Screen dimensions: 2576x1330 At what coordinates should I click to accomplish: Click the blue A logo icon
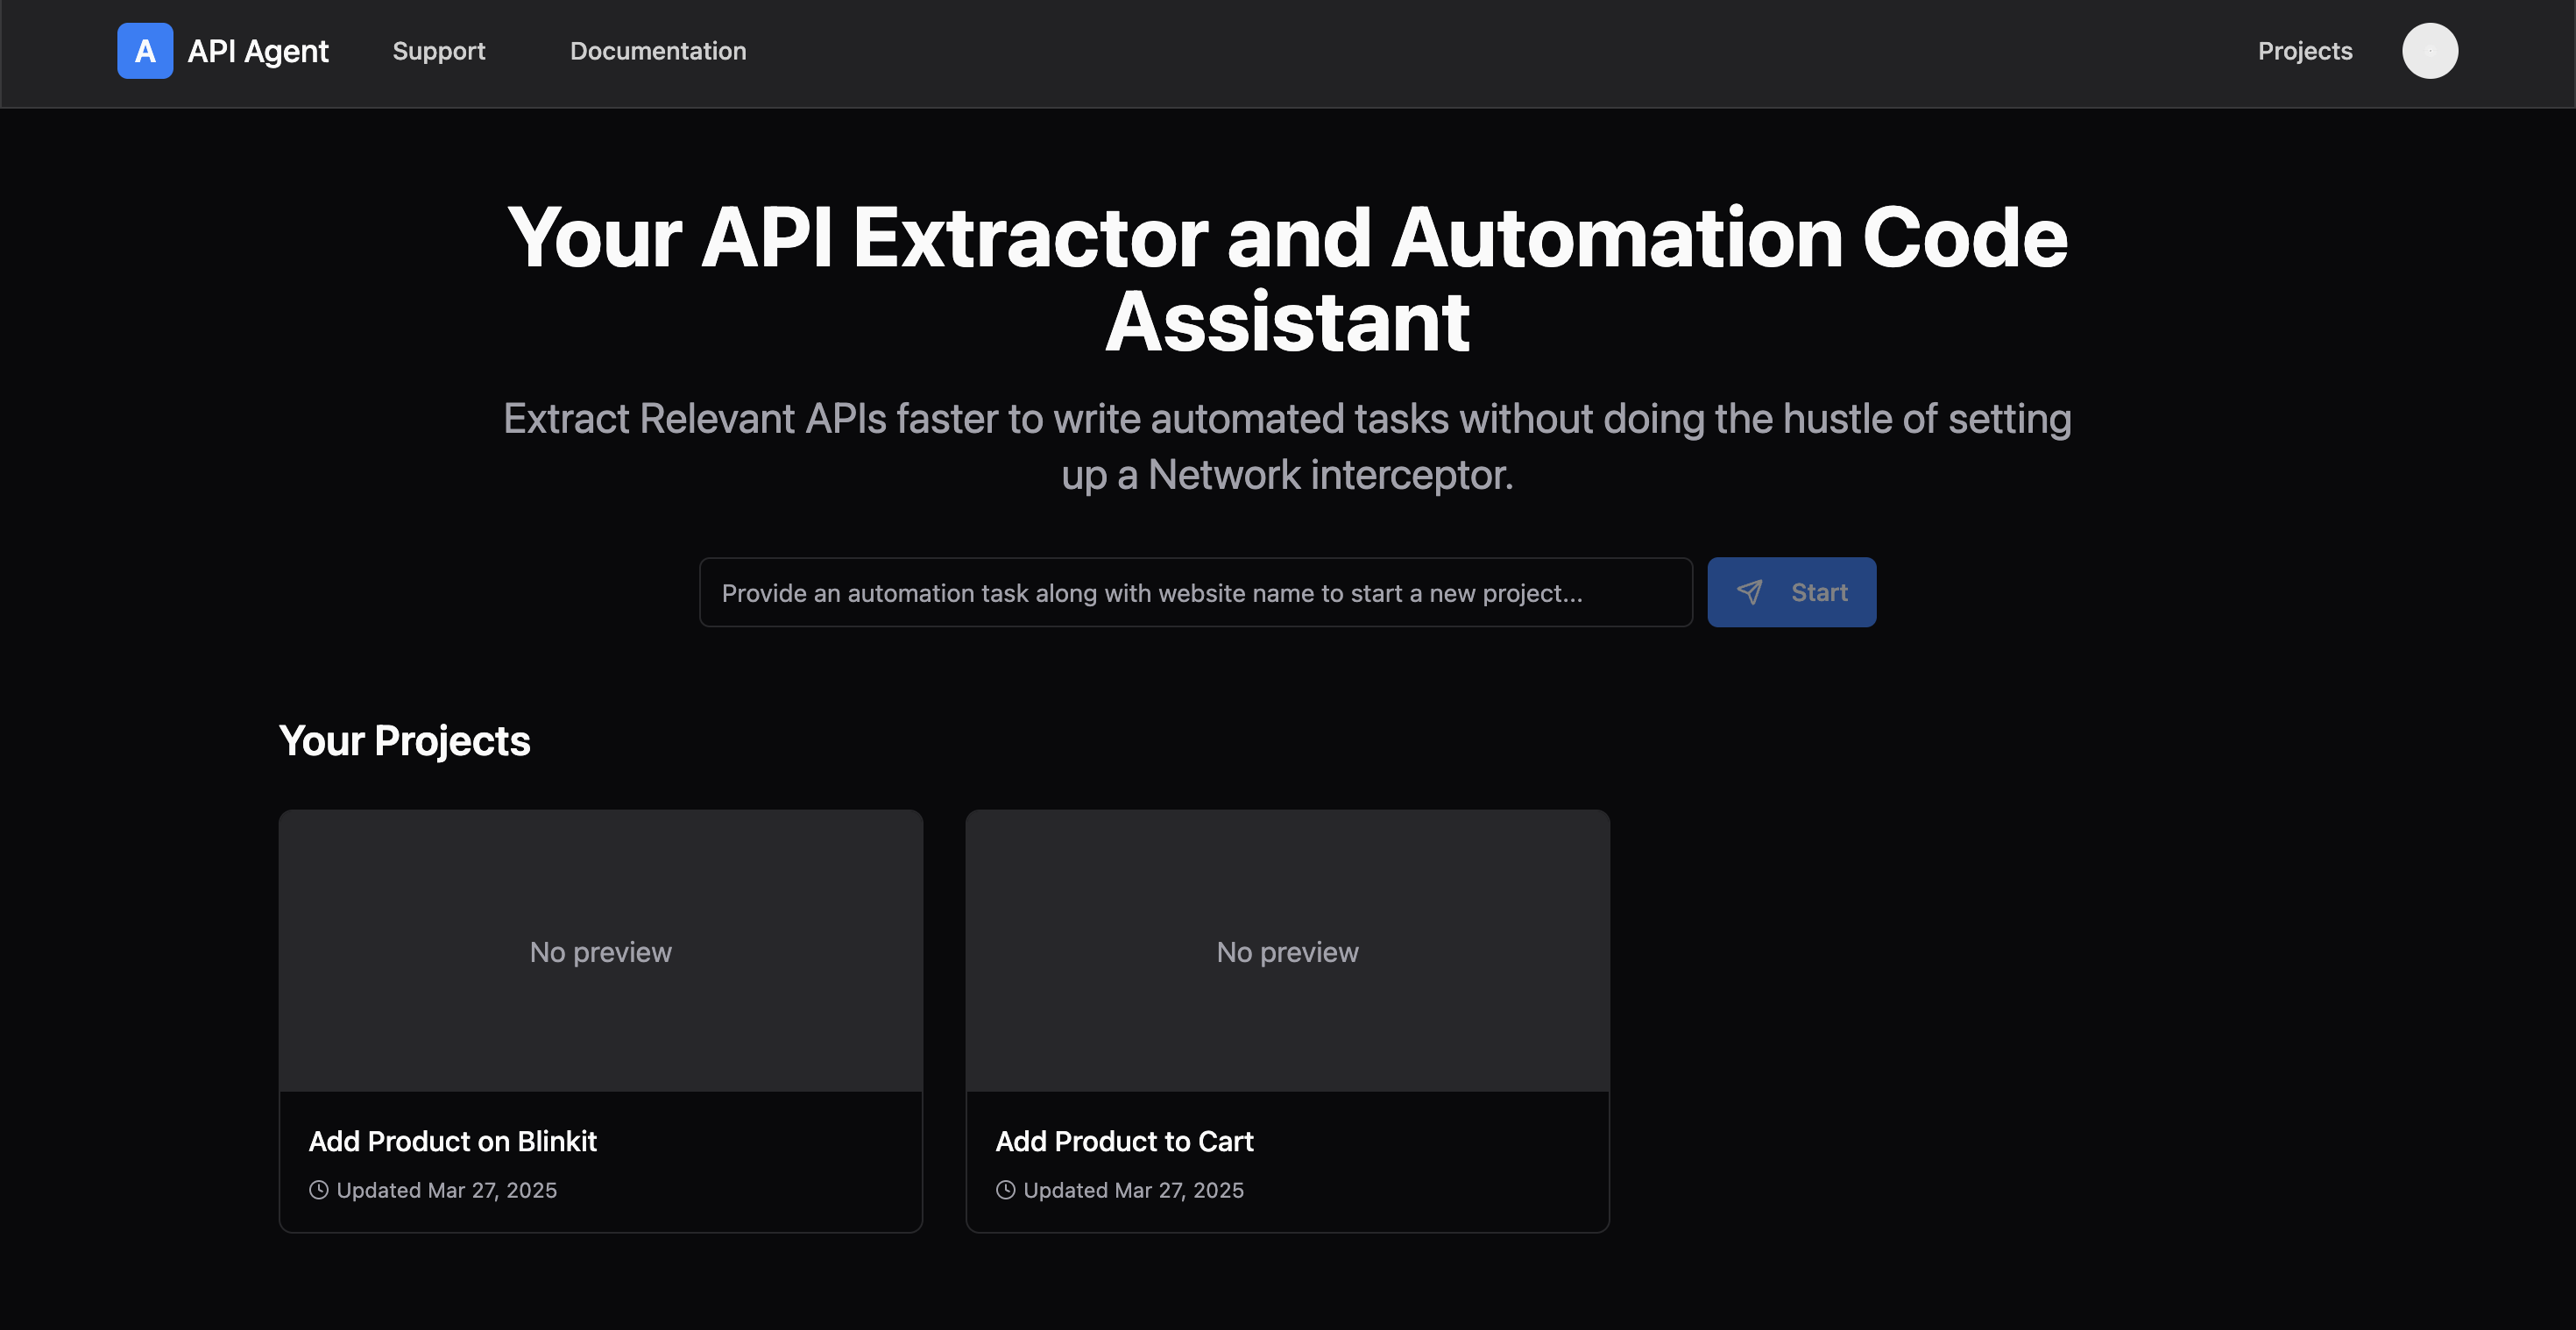145,51
